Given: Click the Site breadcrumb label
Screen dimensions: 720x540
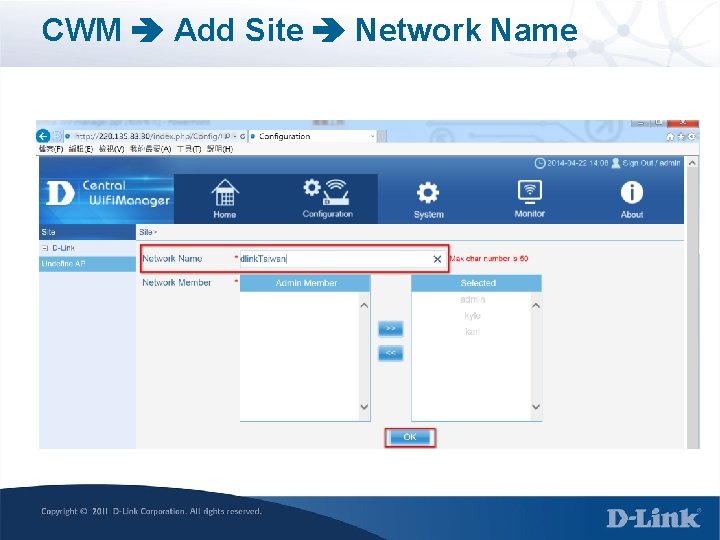Looking at the screenshot, I should (x=146, y=232).
